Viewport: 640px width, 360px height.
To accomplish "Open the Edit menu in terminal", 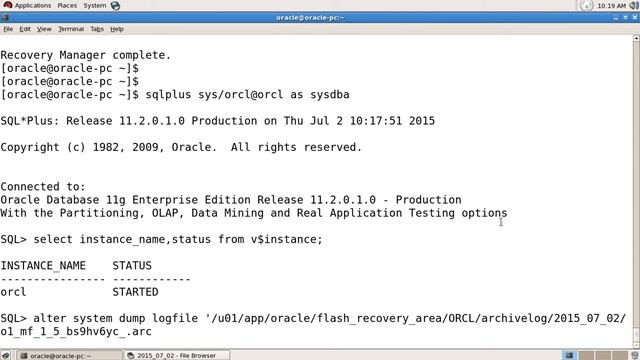I will click(25, 29).
